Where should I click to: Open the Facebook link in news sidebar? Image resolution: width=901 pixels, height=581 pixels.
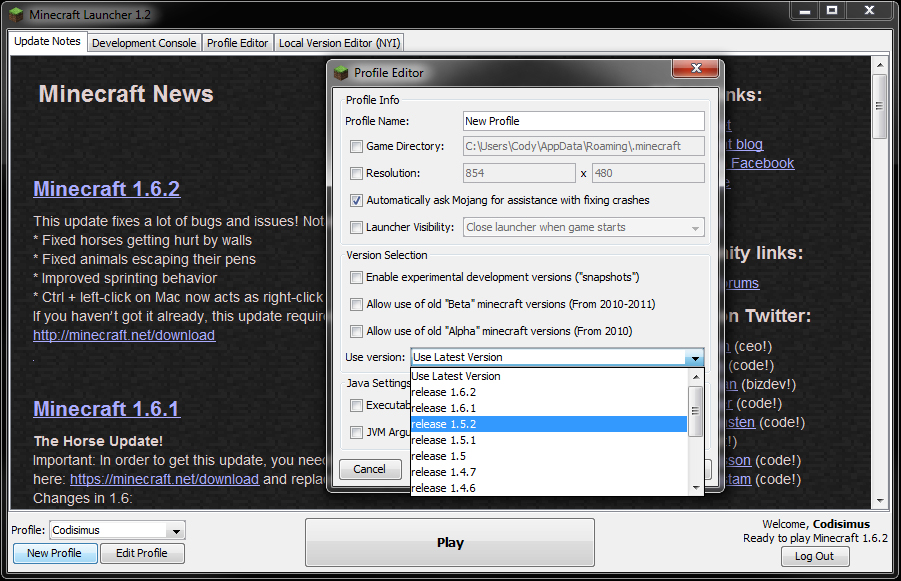tap(763, 163)
